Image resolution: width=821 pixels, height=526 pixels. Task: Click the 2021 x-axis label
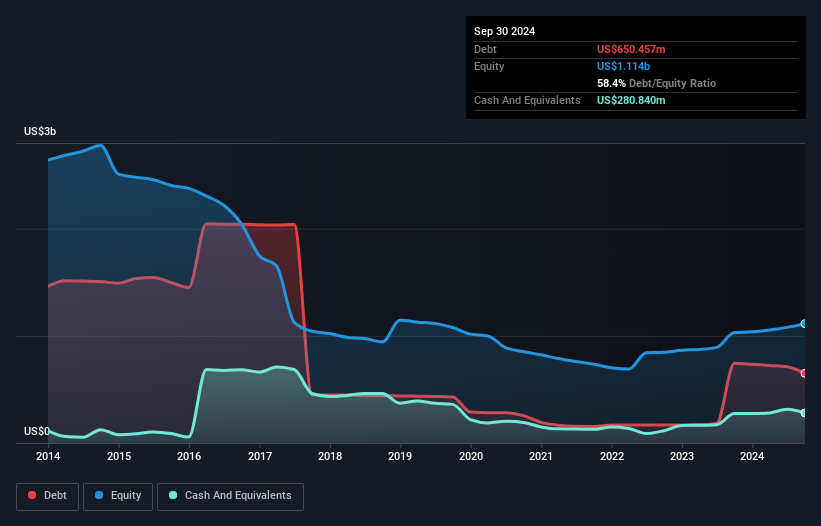(x=541, y=456)
